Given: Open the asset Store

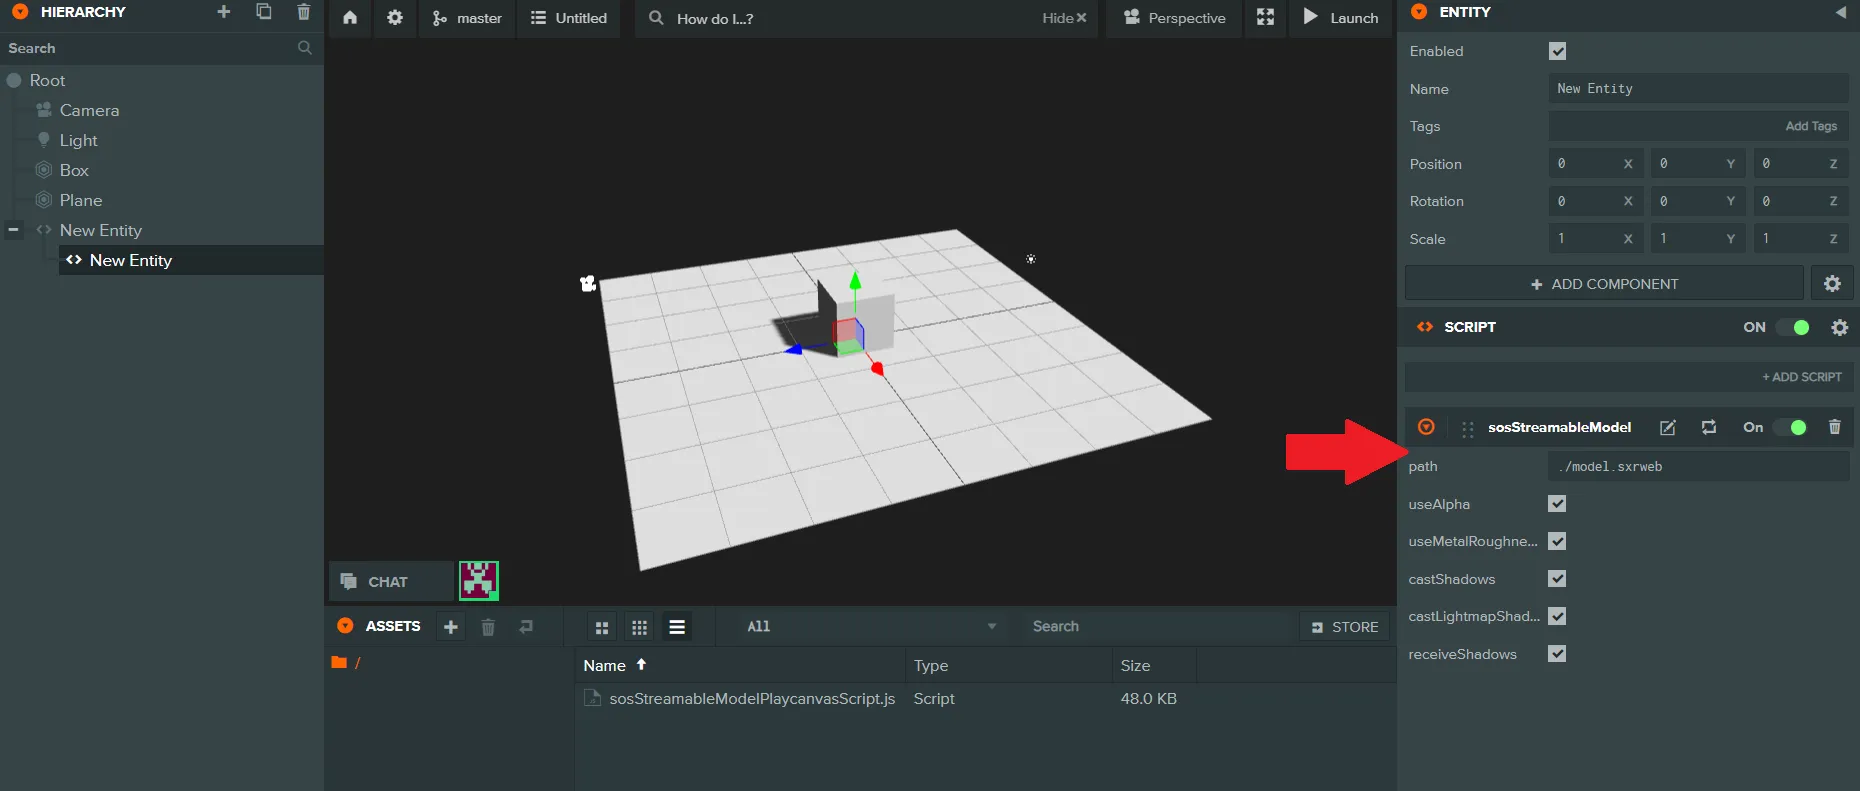Looking at the screenshot, I should [x=1345, y=627].
